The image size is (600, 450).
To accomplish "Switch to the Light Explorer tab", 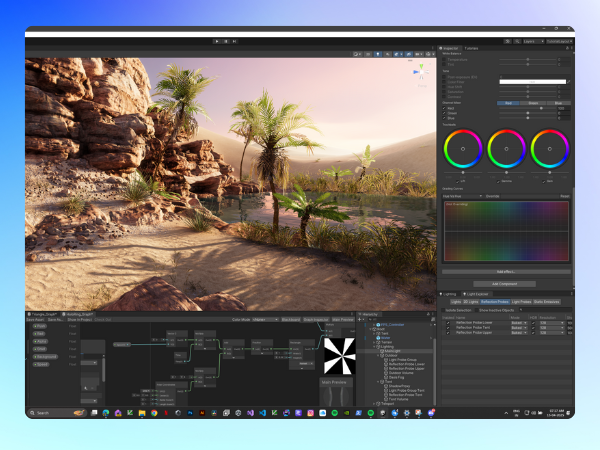I will (476, 294).
